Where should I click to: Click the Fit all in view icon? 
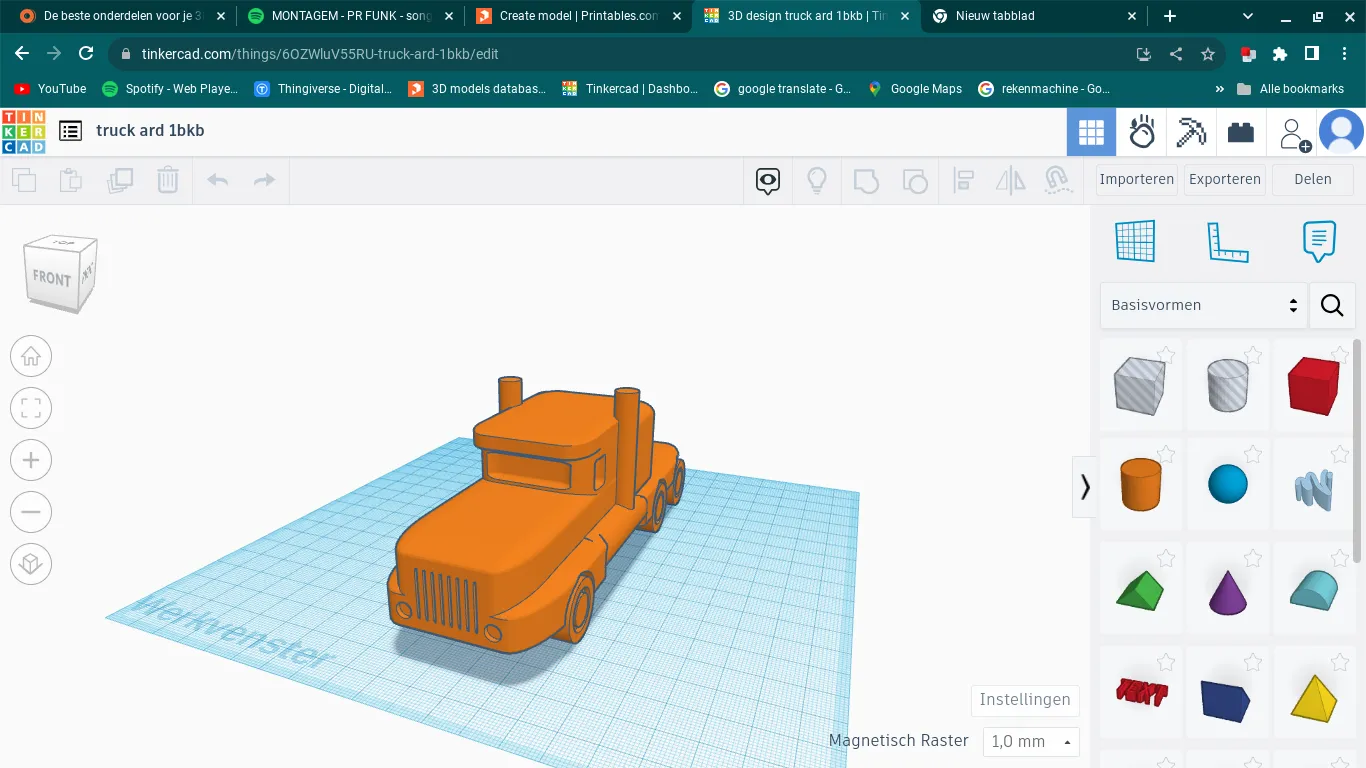(31, 408)
